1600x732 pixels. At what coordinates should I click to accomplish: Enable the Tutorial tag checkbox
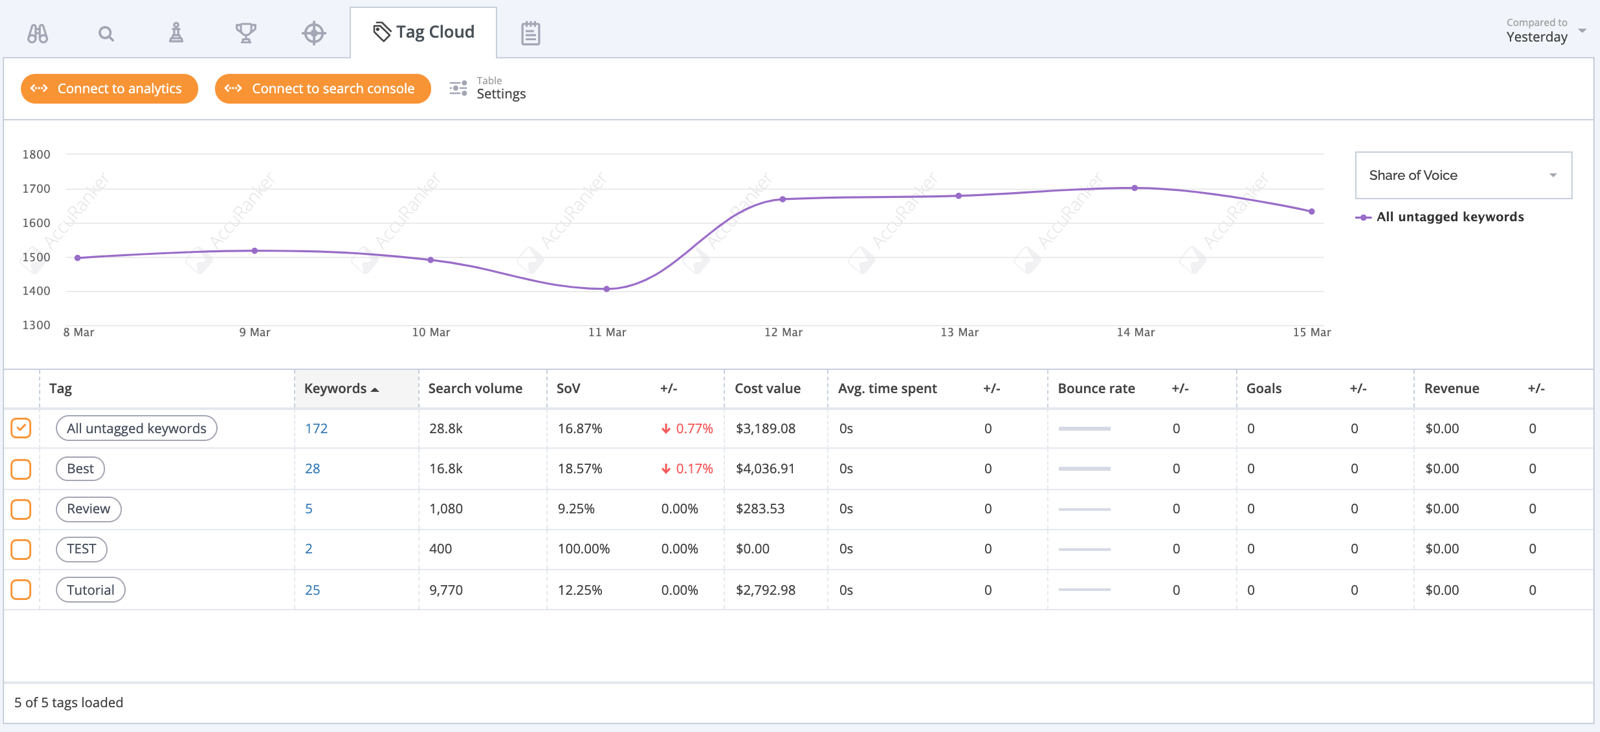[21, 590]
